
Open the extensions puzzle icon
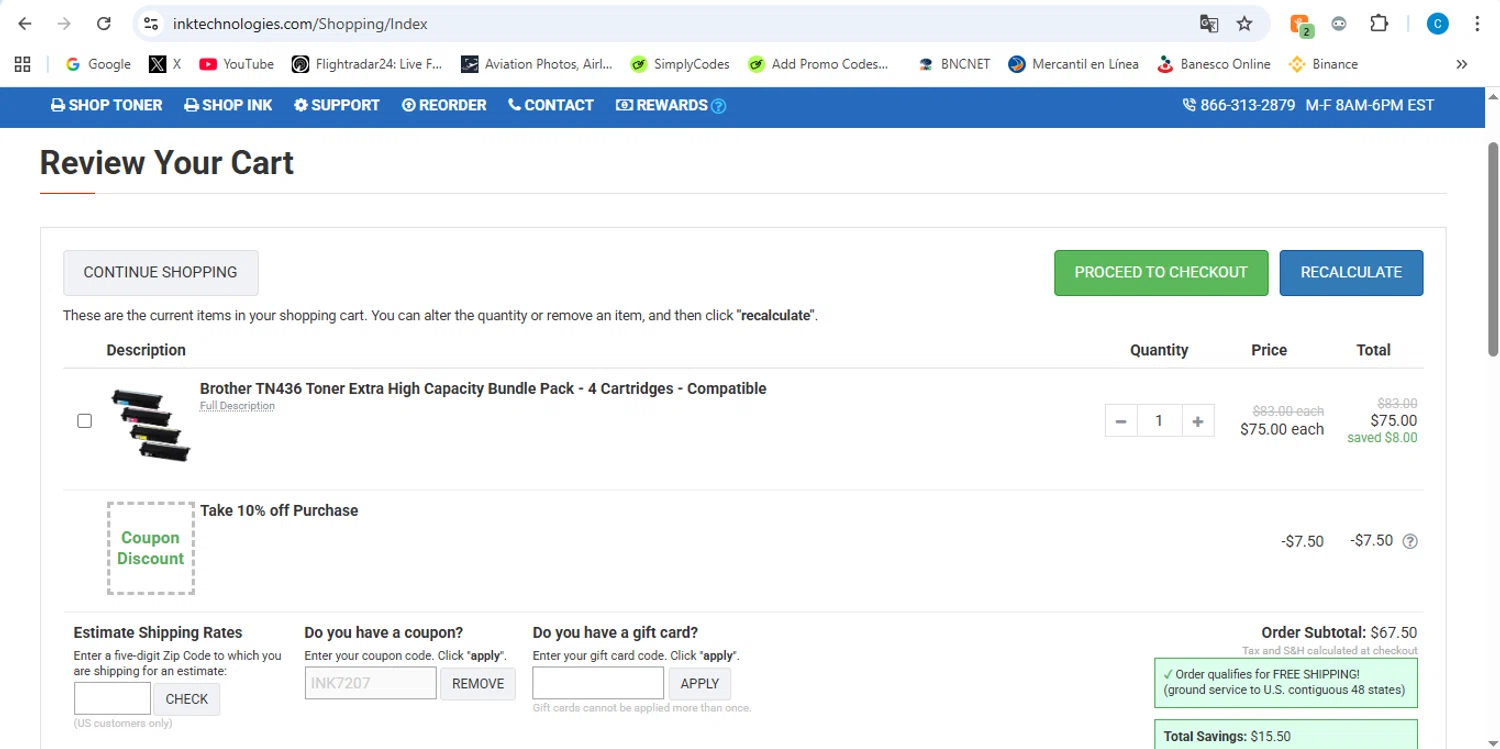tap(1379, 23)
